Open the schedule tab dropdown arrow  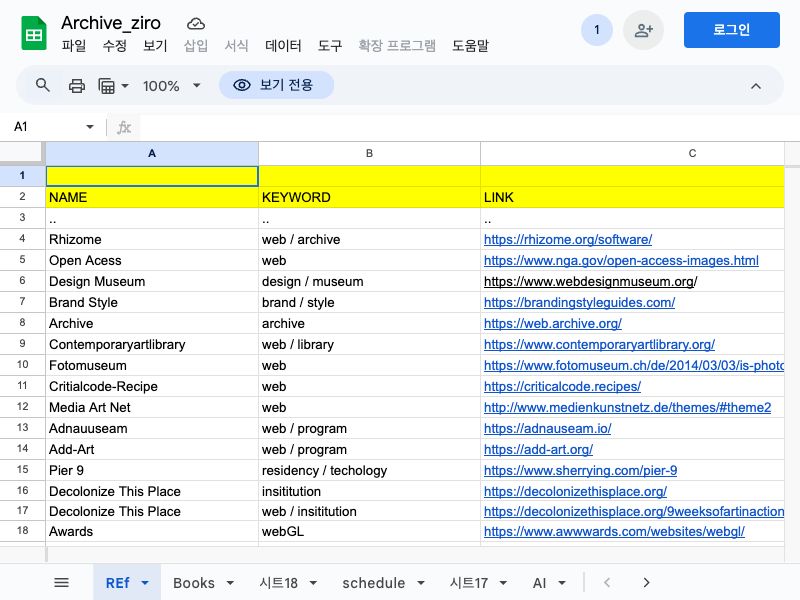pos(421,583)
